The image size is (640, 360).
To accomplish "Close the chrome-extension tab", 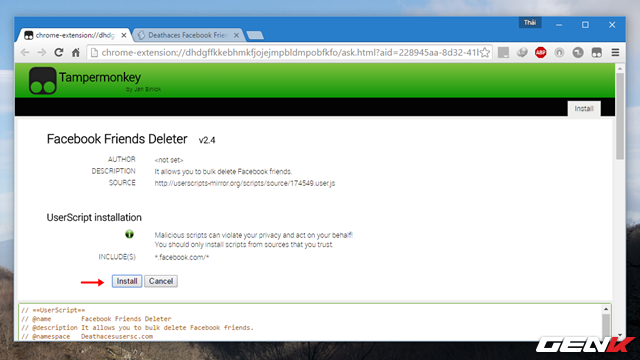I will (124, 36).
